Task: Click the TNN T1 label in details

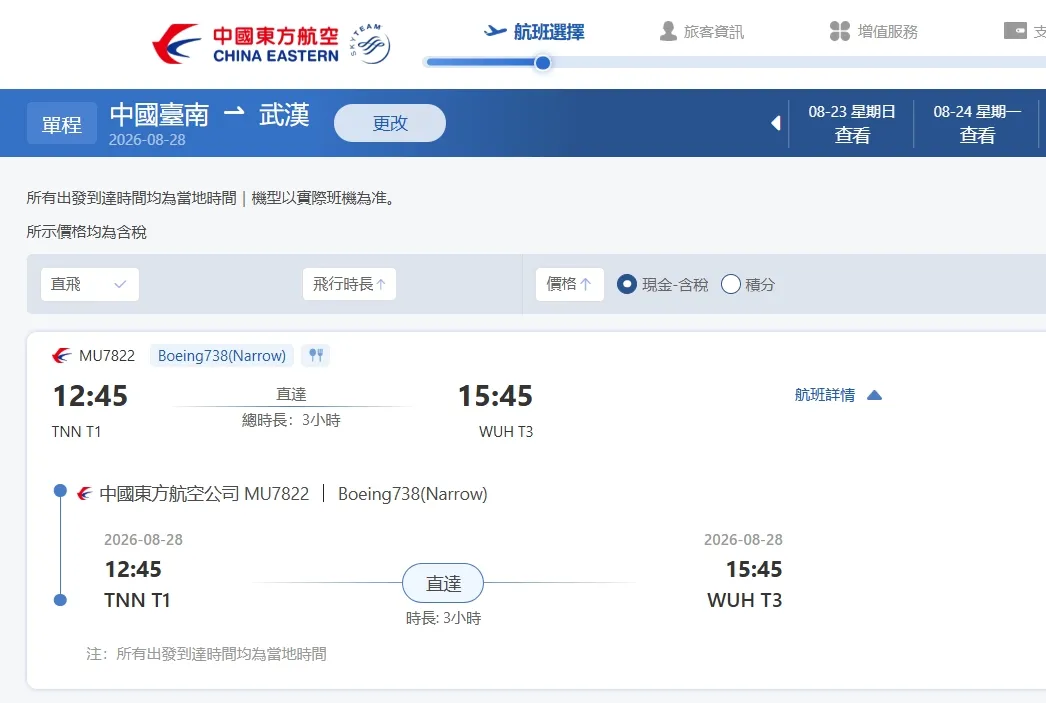Action: click(137, 600)
